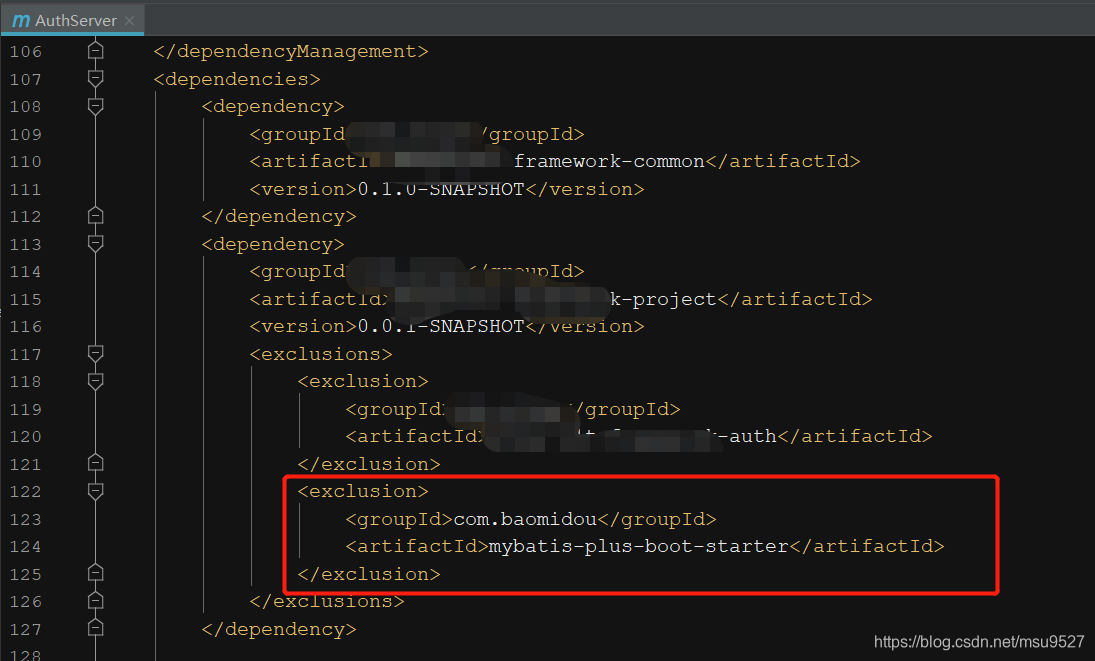Collapse the fold region starting at line 127
Screen dimensions: 1095x661
[x=95, y=628]
